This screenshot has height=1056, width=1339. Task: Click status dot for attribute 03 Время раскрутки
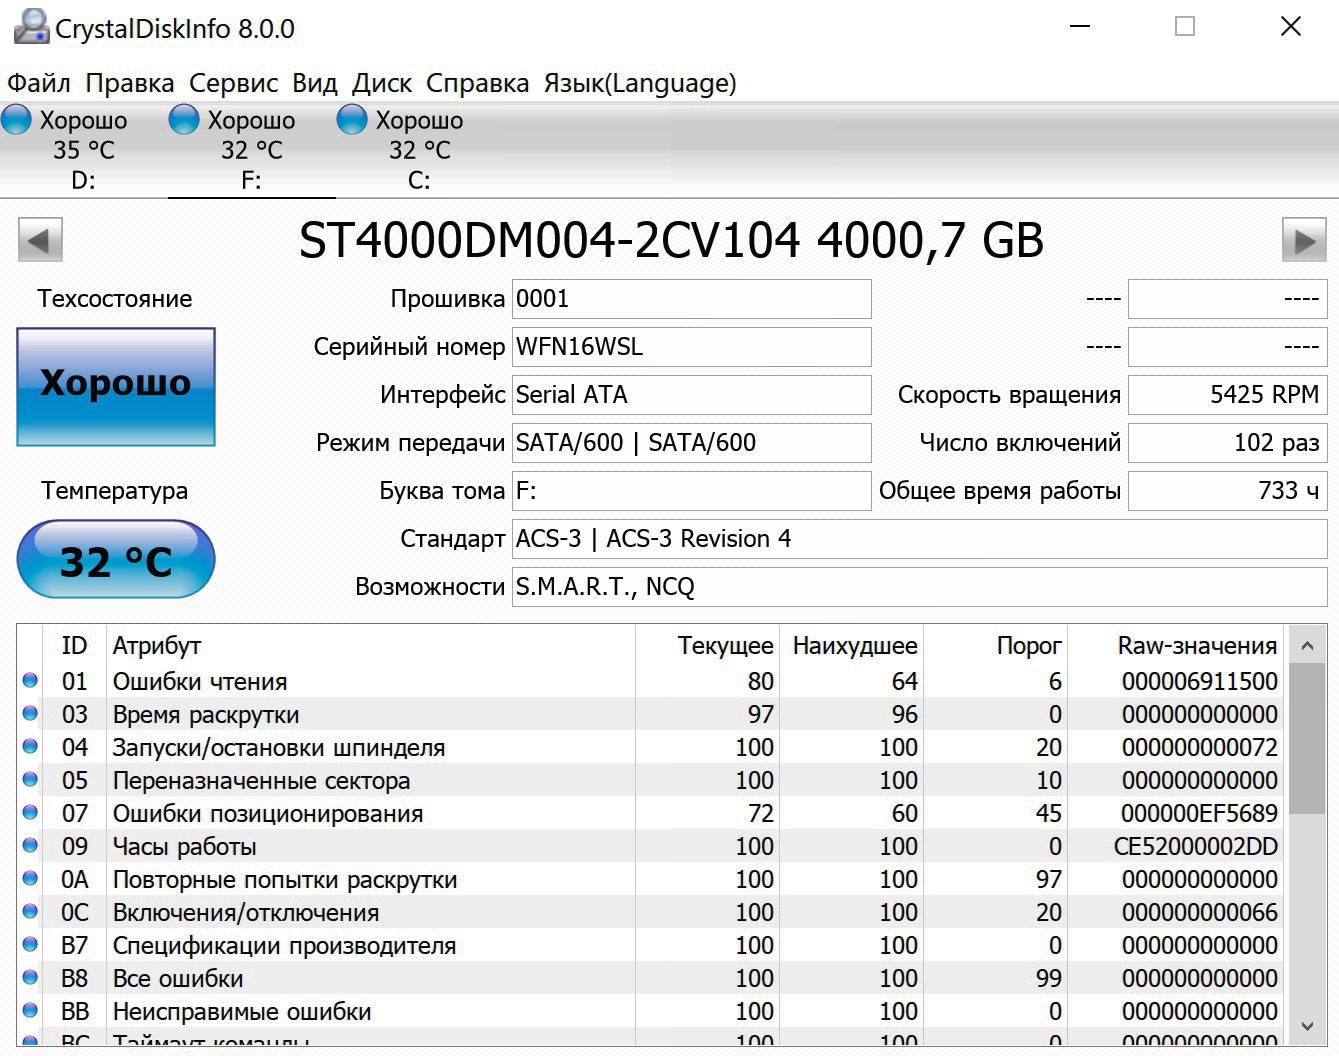pos(30,714)
